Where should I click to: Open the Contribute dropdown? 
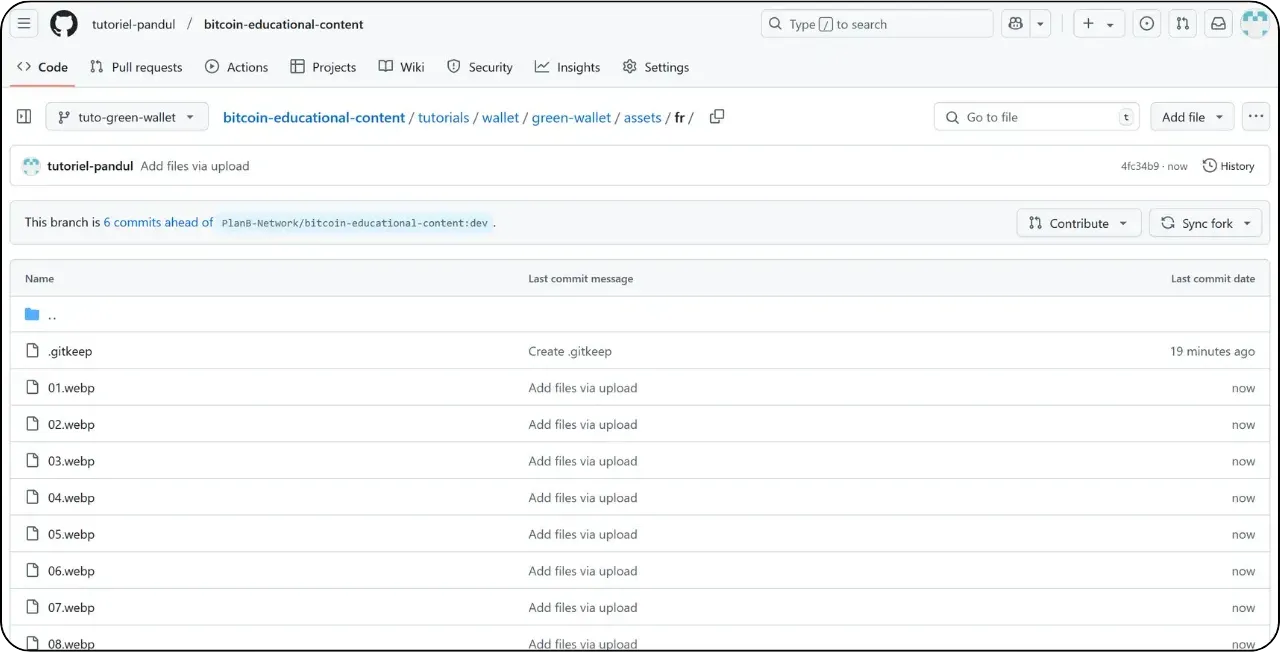[1078, 222]
